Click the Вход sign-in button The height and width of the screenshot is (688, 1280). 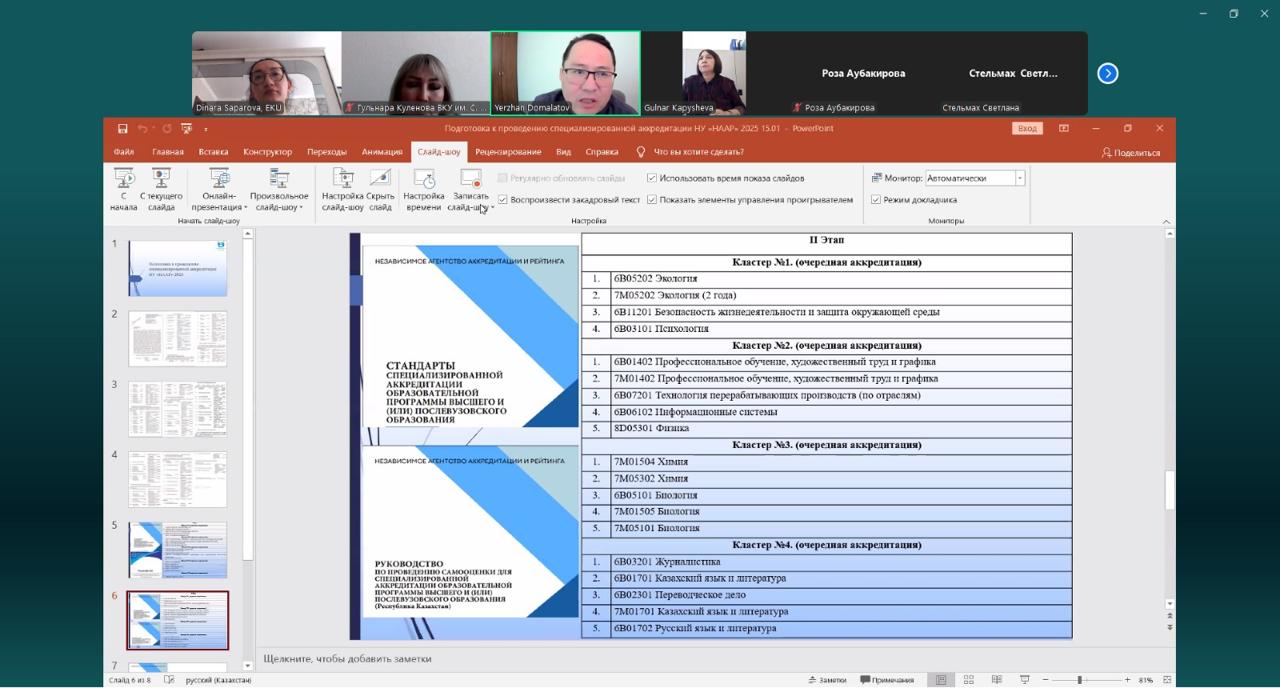coord(1026,129)
